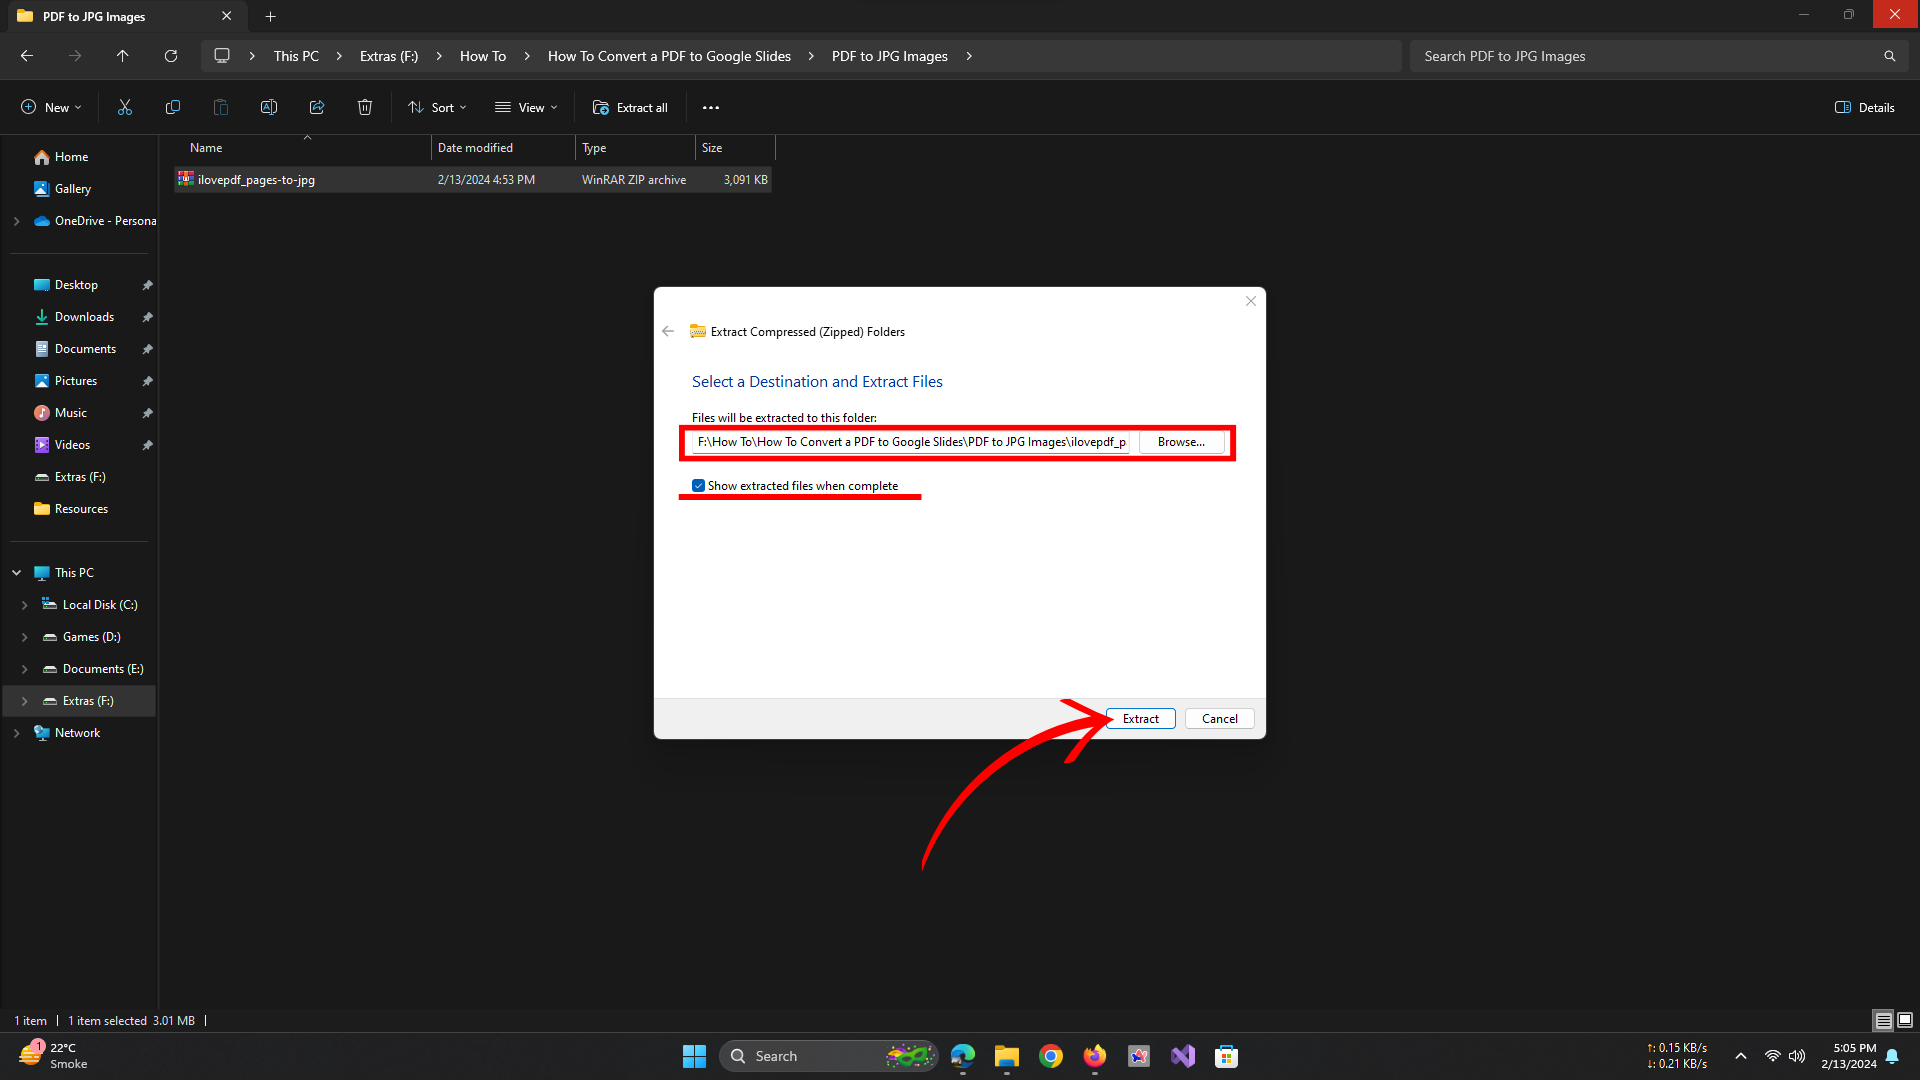
Task: Click the Share icon in toolbar
Action: click(x=317, y=108)
